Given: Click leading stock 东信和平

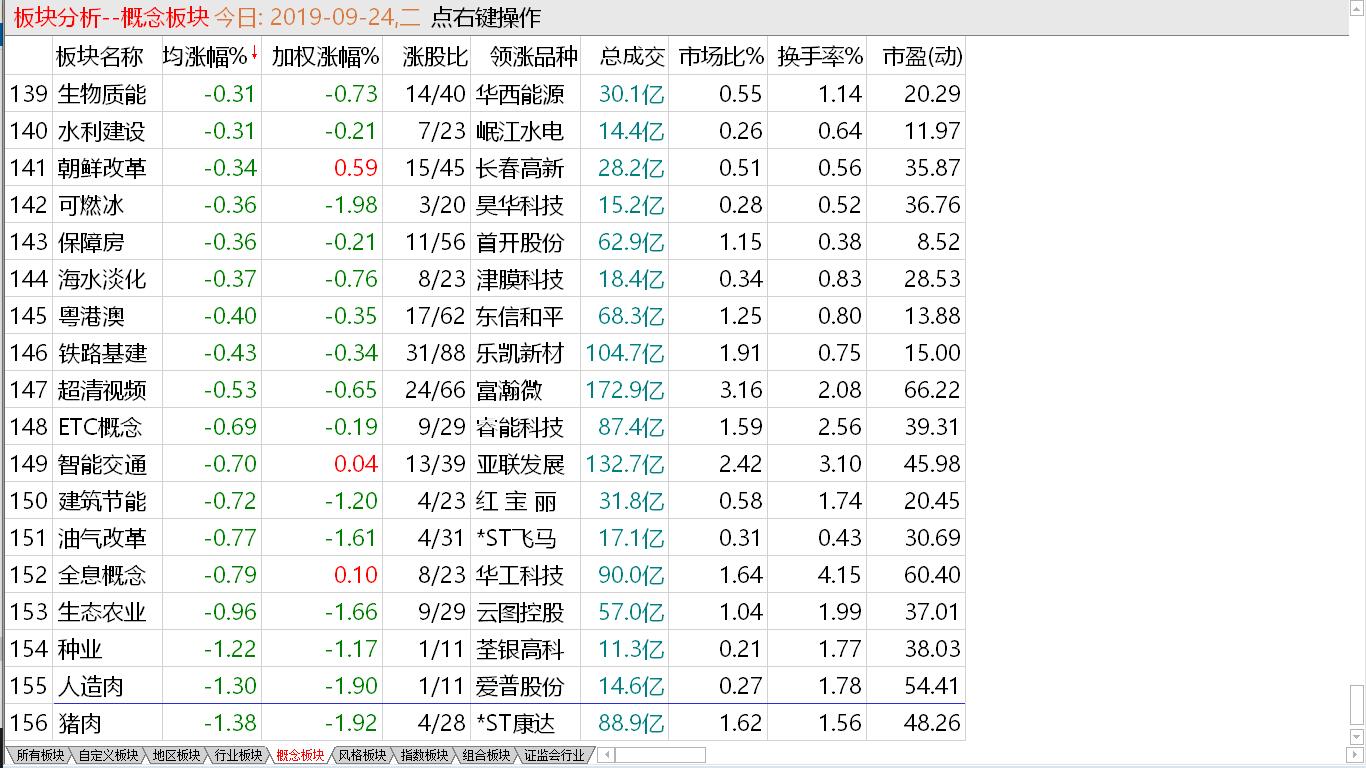Looking at the screenshot, I should tap(520, 316).
